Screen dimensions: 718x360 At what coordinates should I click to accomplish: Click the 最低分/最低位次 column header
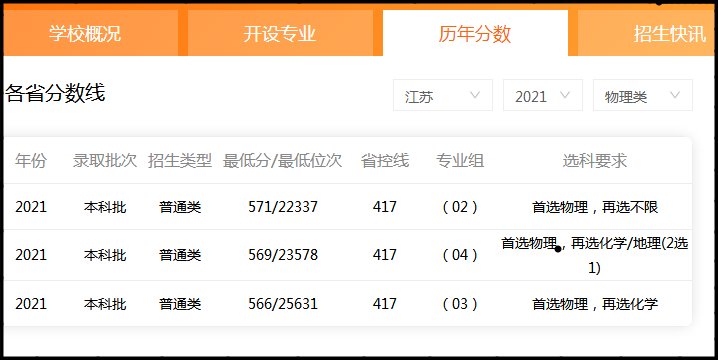(x=283, y=161)
